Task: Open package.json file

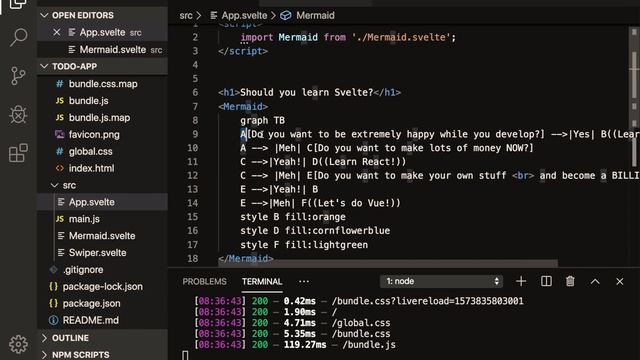Action: click(x=102, y=304)
